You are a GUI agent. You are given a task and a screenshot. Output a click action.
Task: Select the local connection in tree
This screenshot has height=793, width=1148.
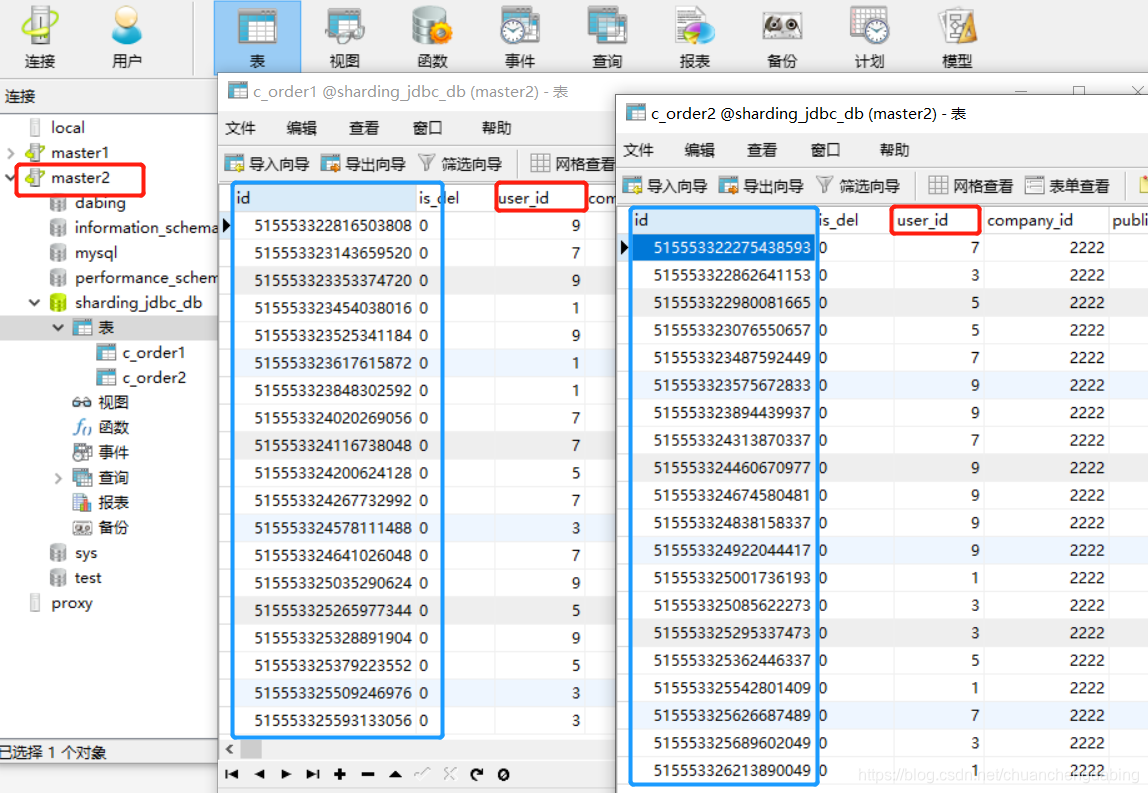pyautogui.click(x=67, y=127)
